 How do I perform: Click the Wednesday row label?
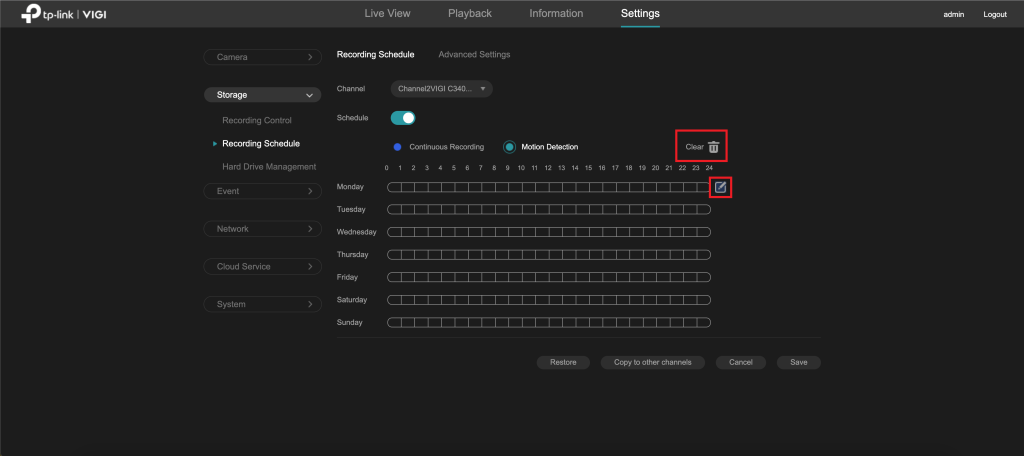point(357,232)
